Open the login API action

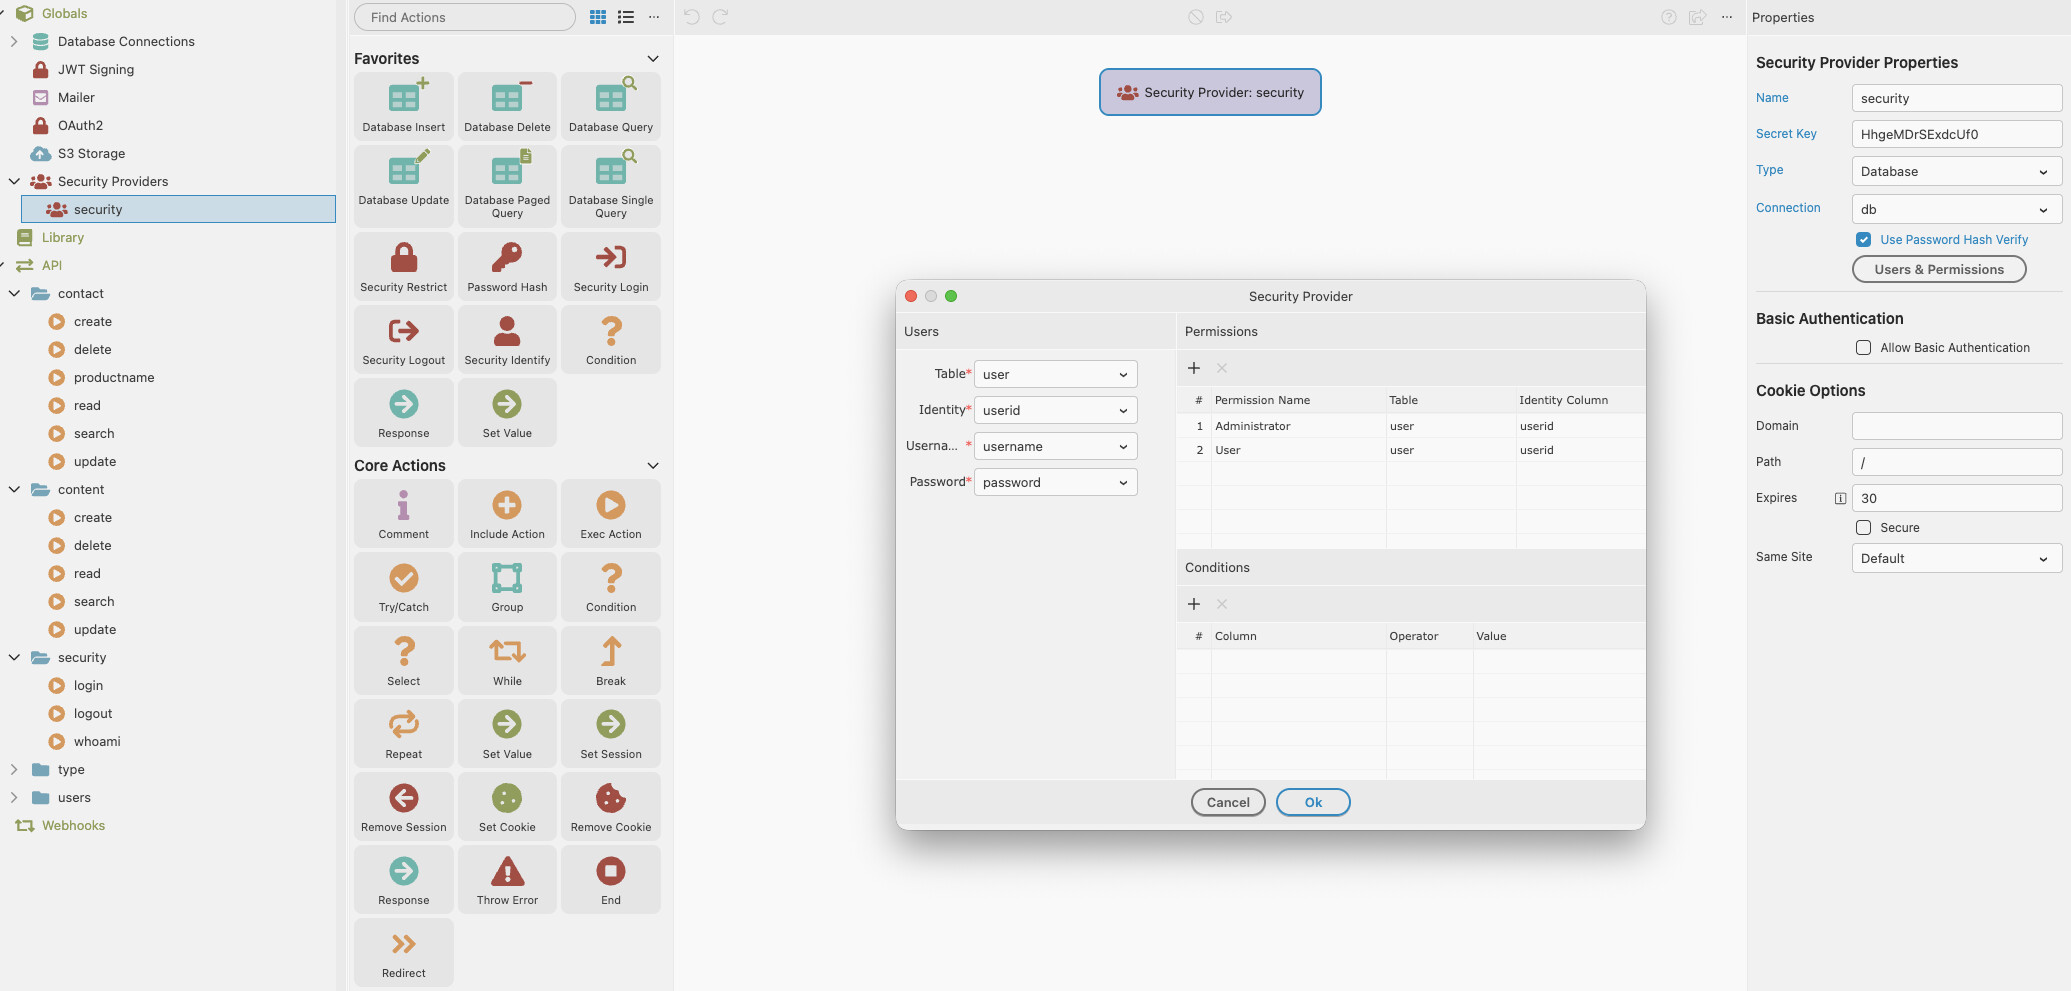pos(88,686)
